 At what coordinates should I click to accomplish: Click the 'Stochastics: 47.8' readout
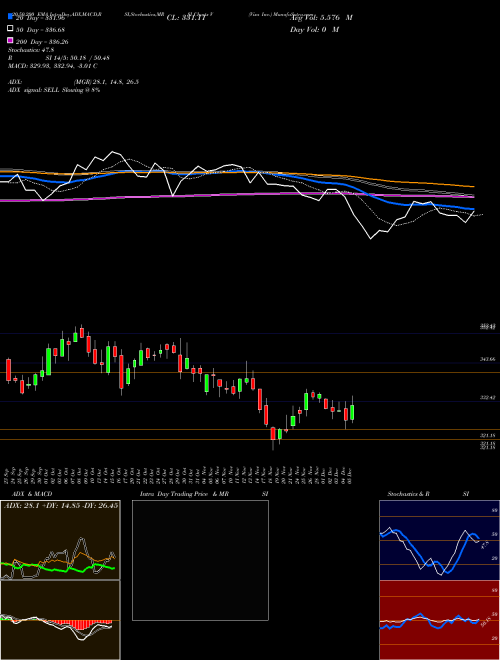(31, 50)
